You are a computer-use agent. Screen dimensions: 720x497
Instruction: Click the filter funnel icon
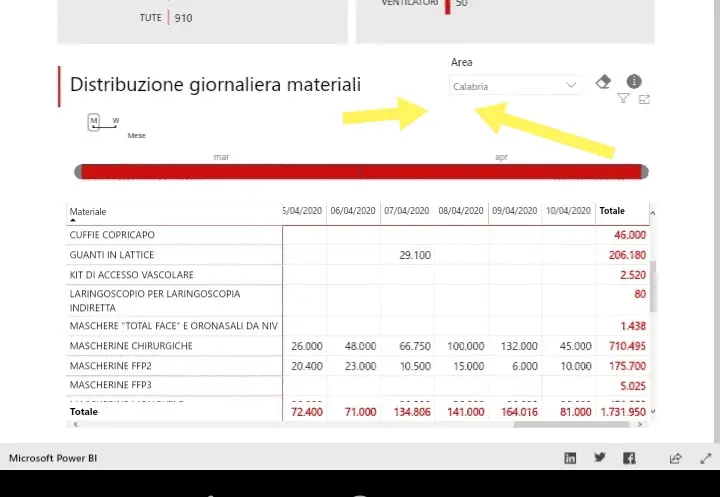(x=623, y=98)
